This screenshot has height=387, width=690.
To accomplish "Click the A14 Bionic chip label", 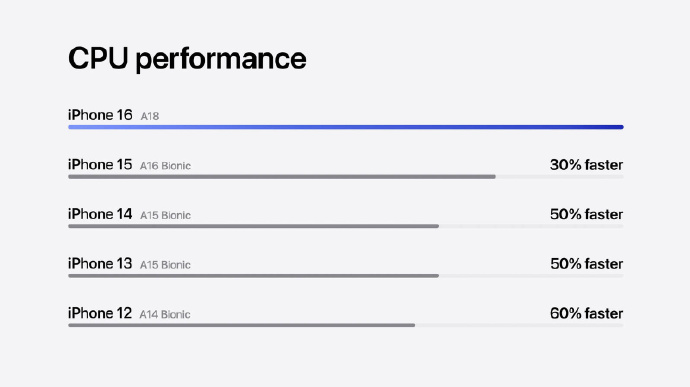I will coord(165,315).
